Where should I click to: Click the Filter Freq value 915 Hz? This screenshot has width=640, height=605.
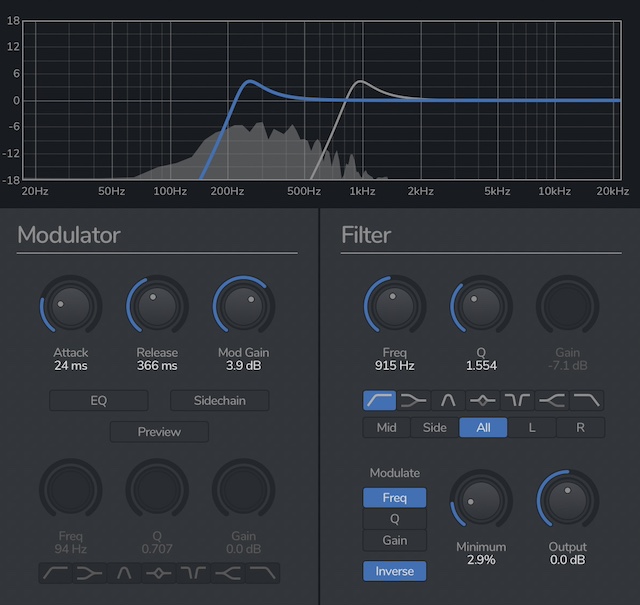394,366
